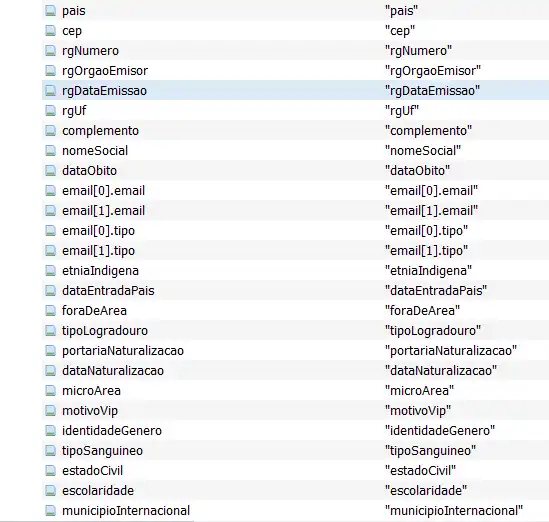The width and height of the screenshot is (549, 522).
Task: Select the tipoLogradouro field name
Action: point(105,330)
